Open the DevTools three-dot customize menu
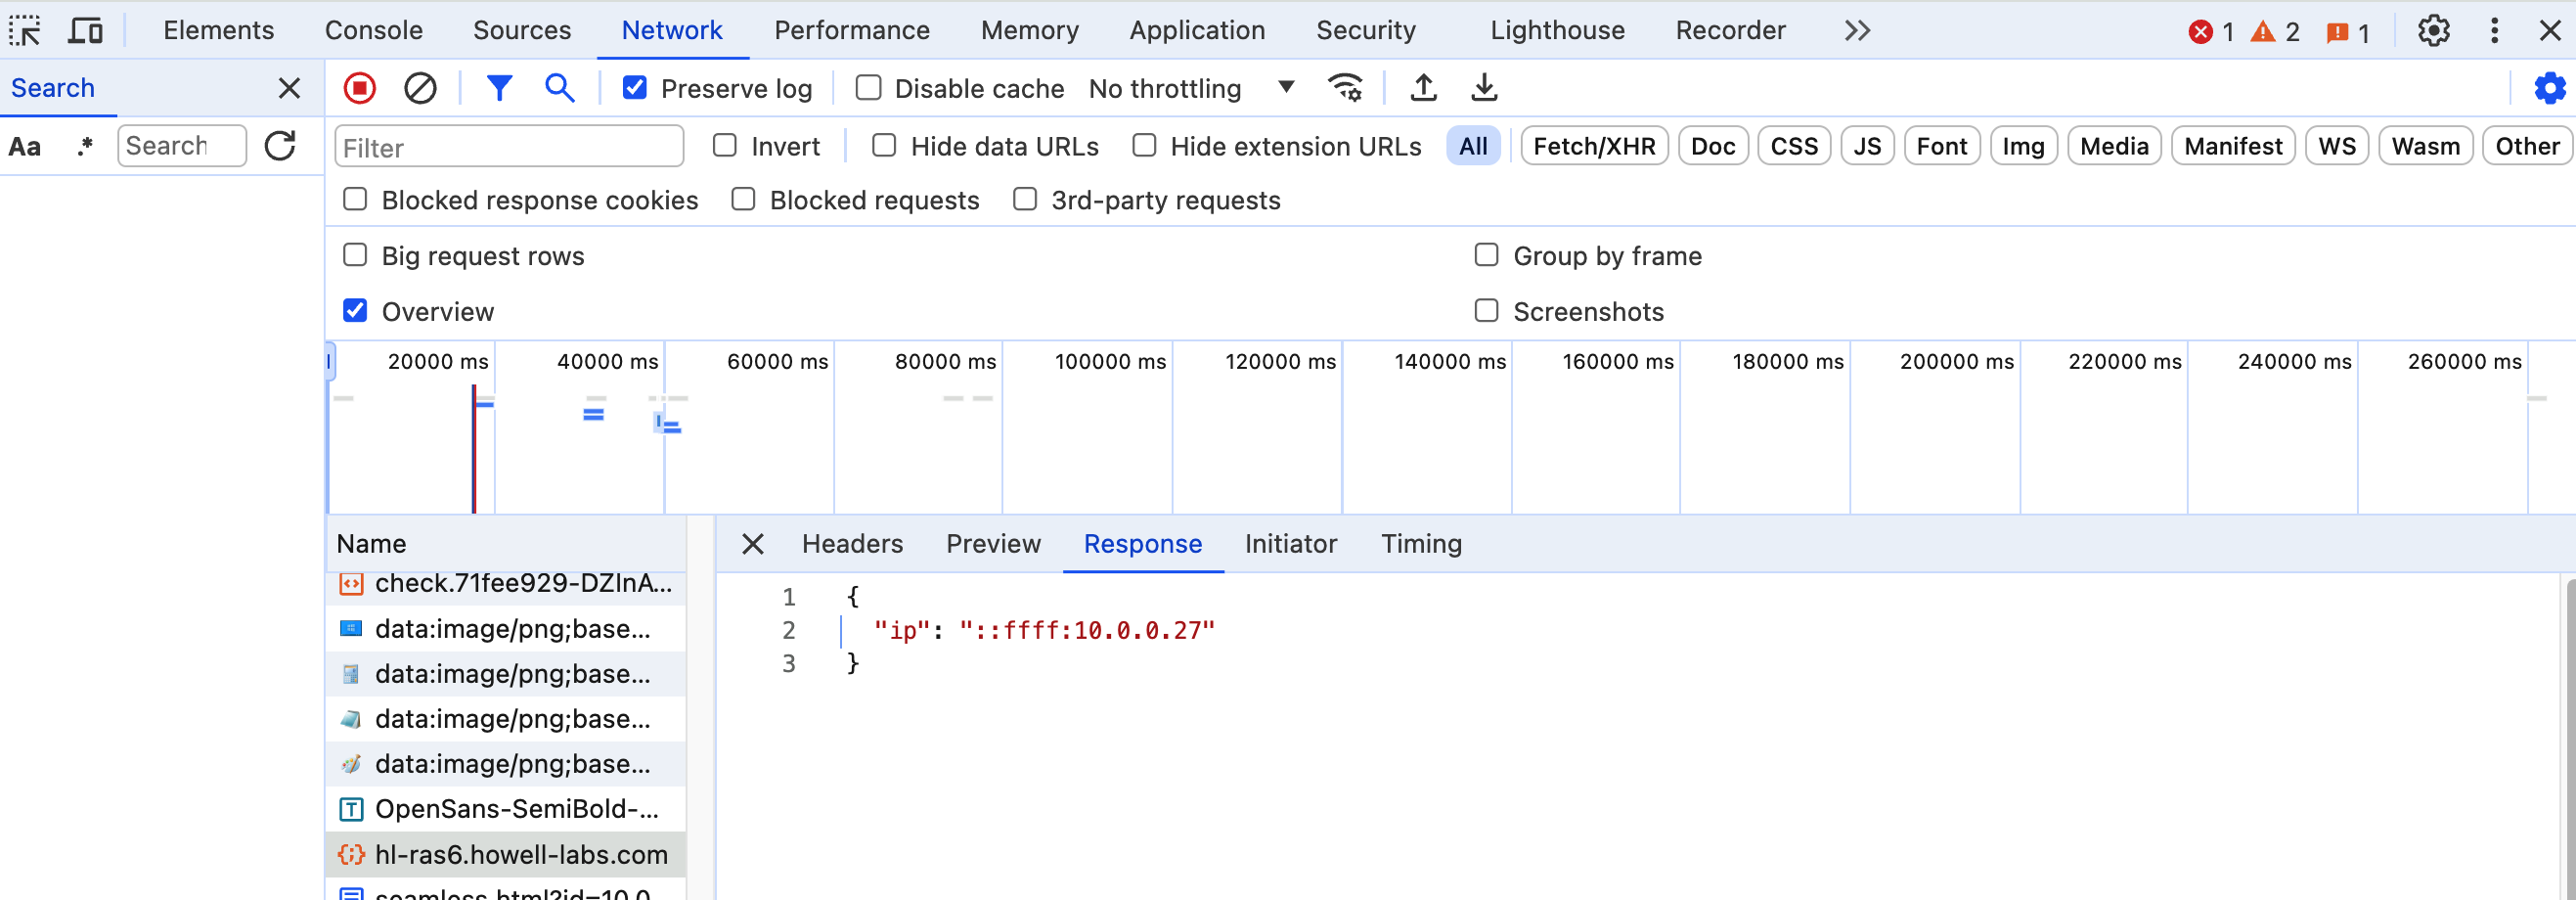The image size is (2576, 900). click(2494, 31)
